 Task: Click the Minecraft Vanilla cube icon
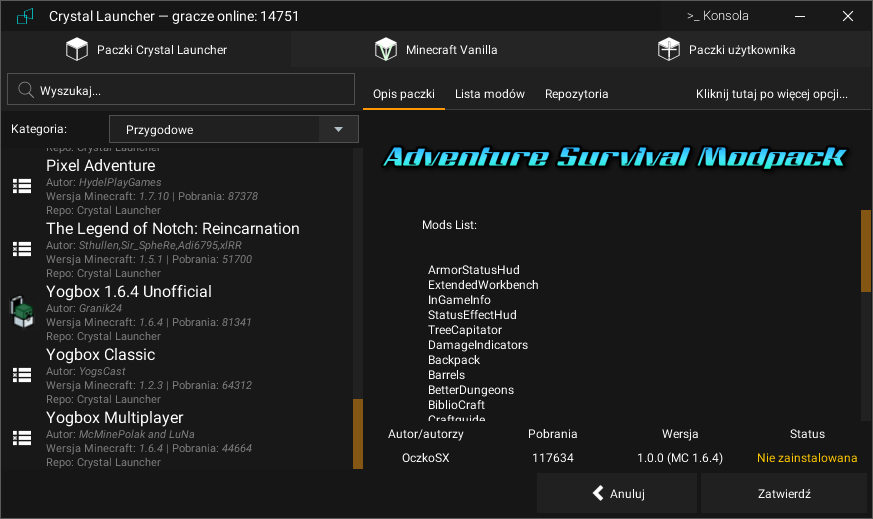click(x=385, y=49)
